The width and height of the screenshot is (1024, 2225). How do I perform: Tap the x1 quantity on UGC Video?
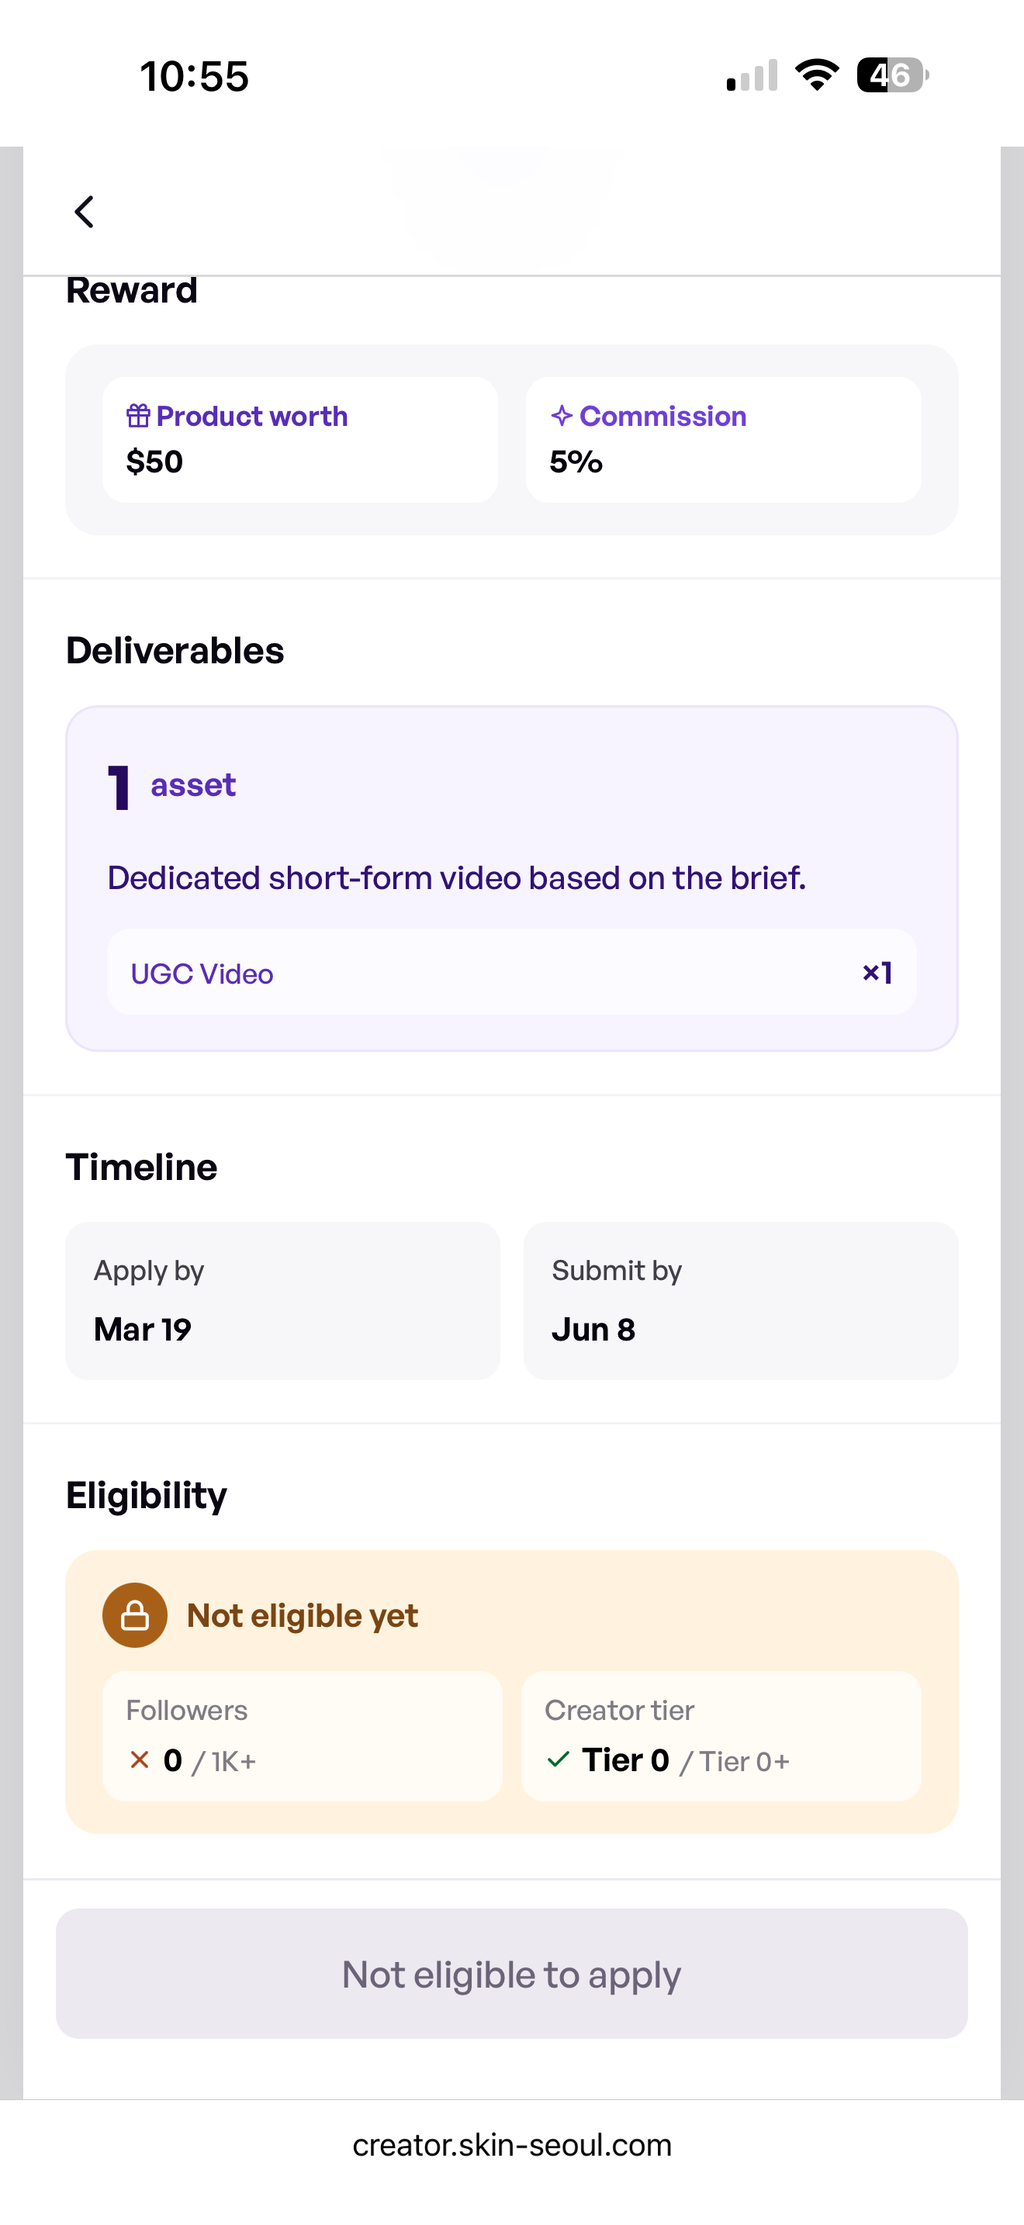[877, 973]
